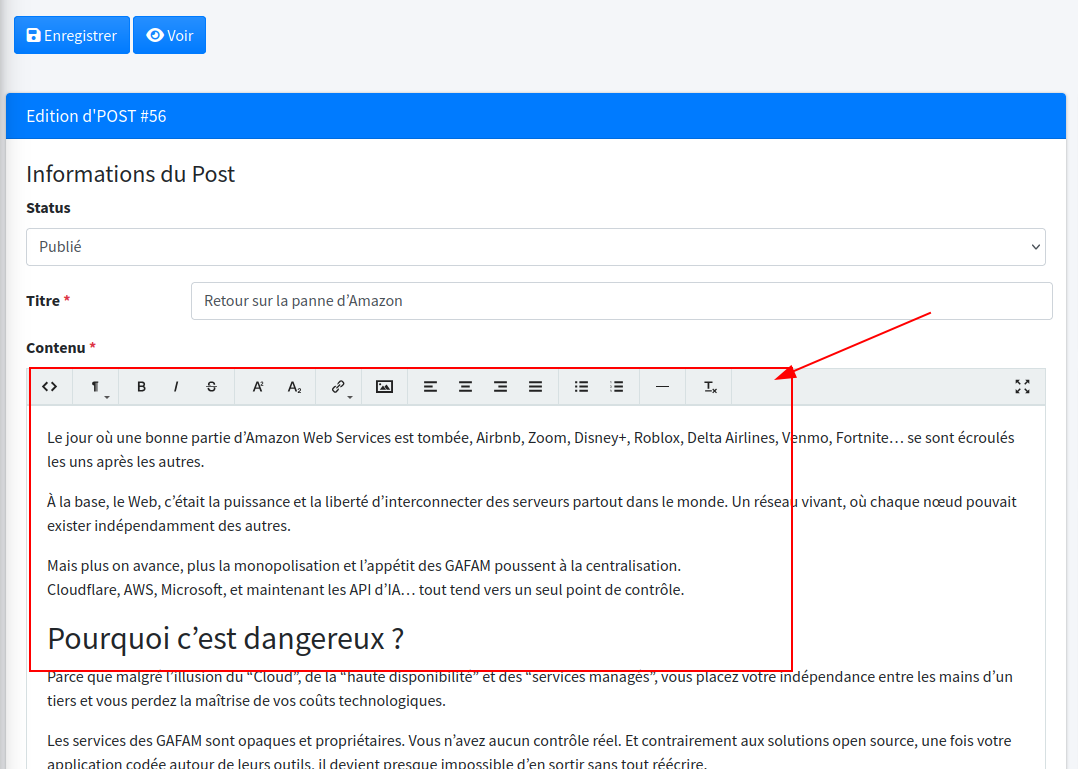The width and height of the screenshot is (1078, 769).
Task: Toggle strikethrough formatting
Action: pyautogui.click(x=211, y=387)
